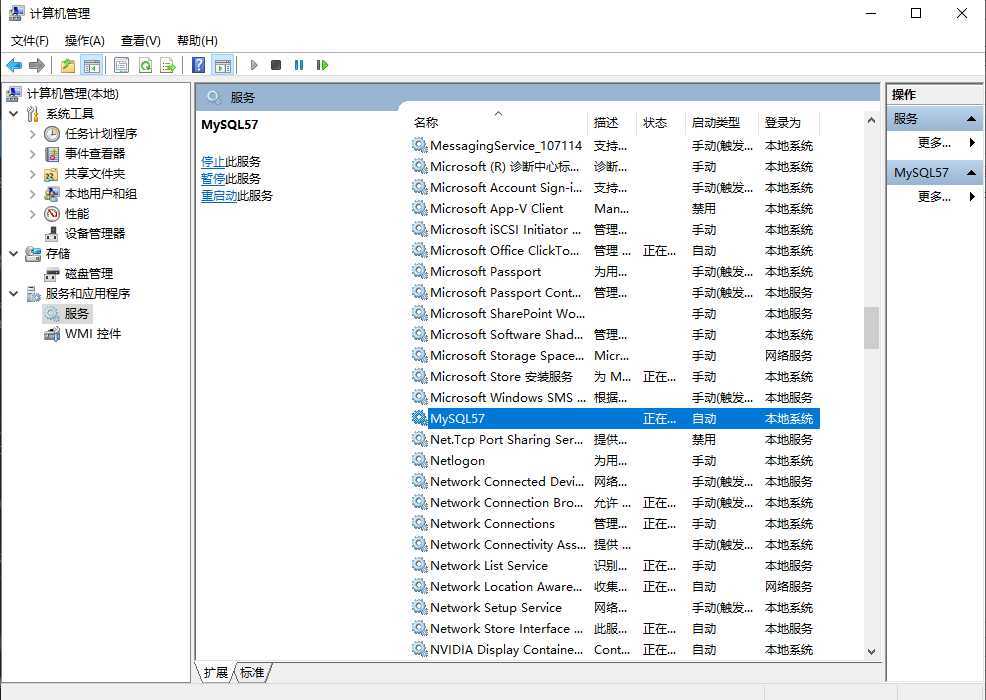
Task: Open the 帮助(H) menu
Action: 197,41
